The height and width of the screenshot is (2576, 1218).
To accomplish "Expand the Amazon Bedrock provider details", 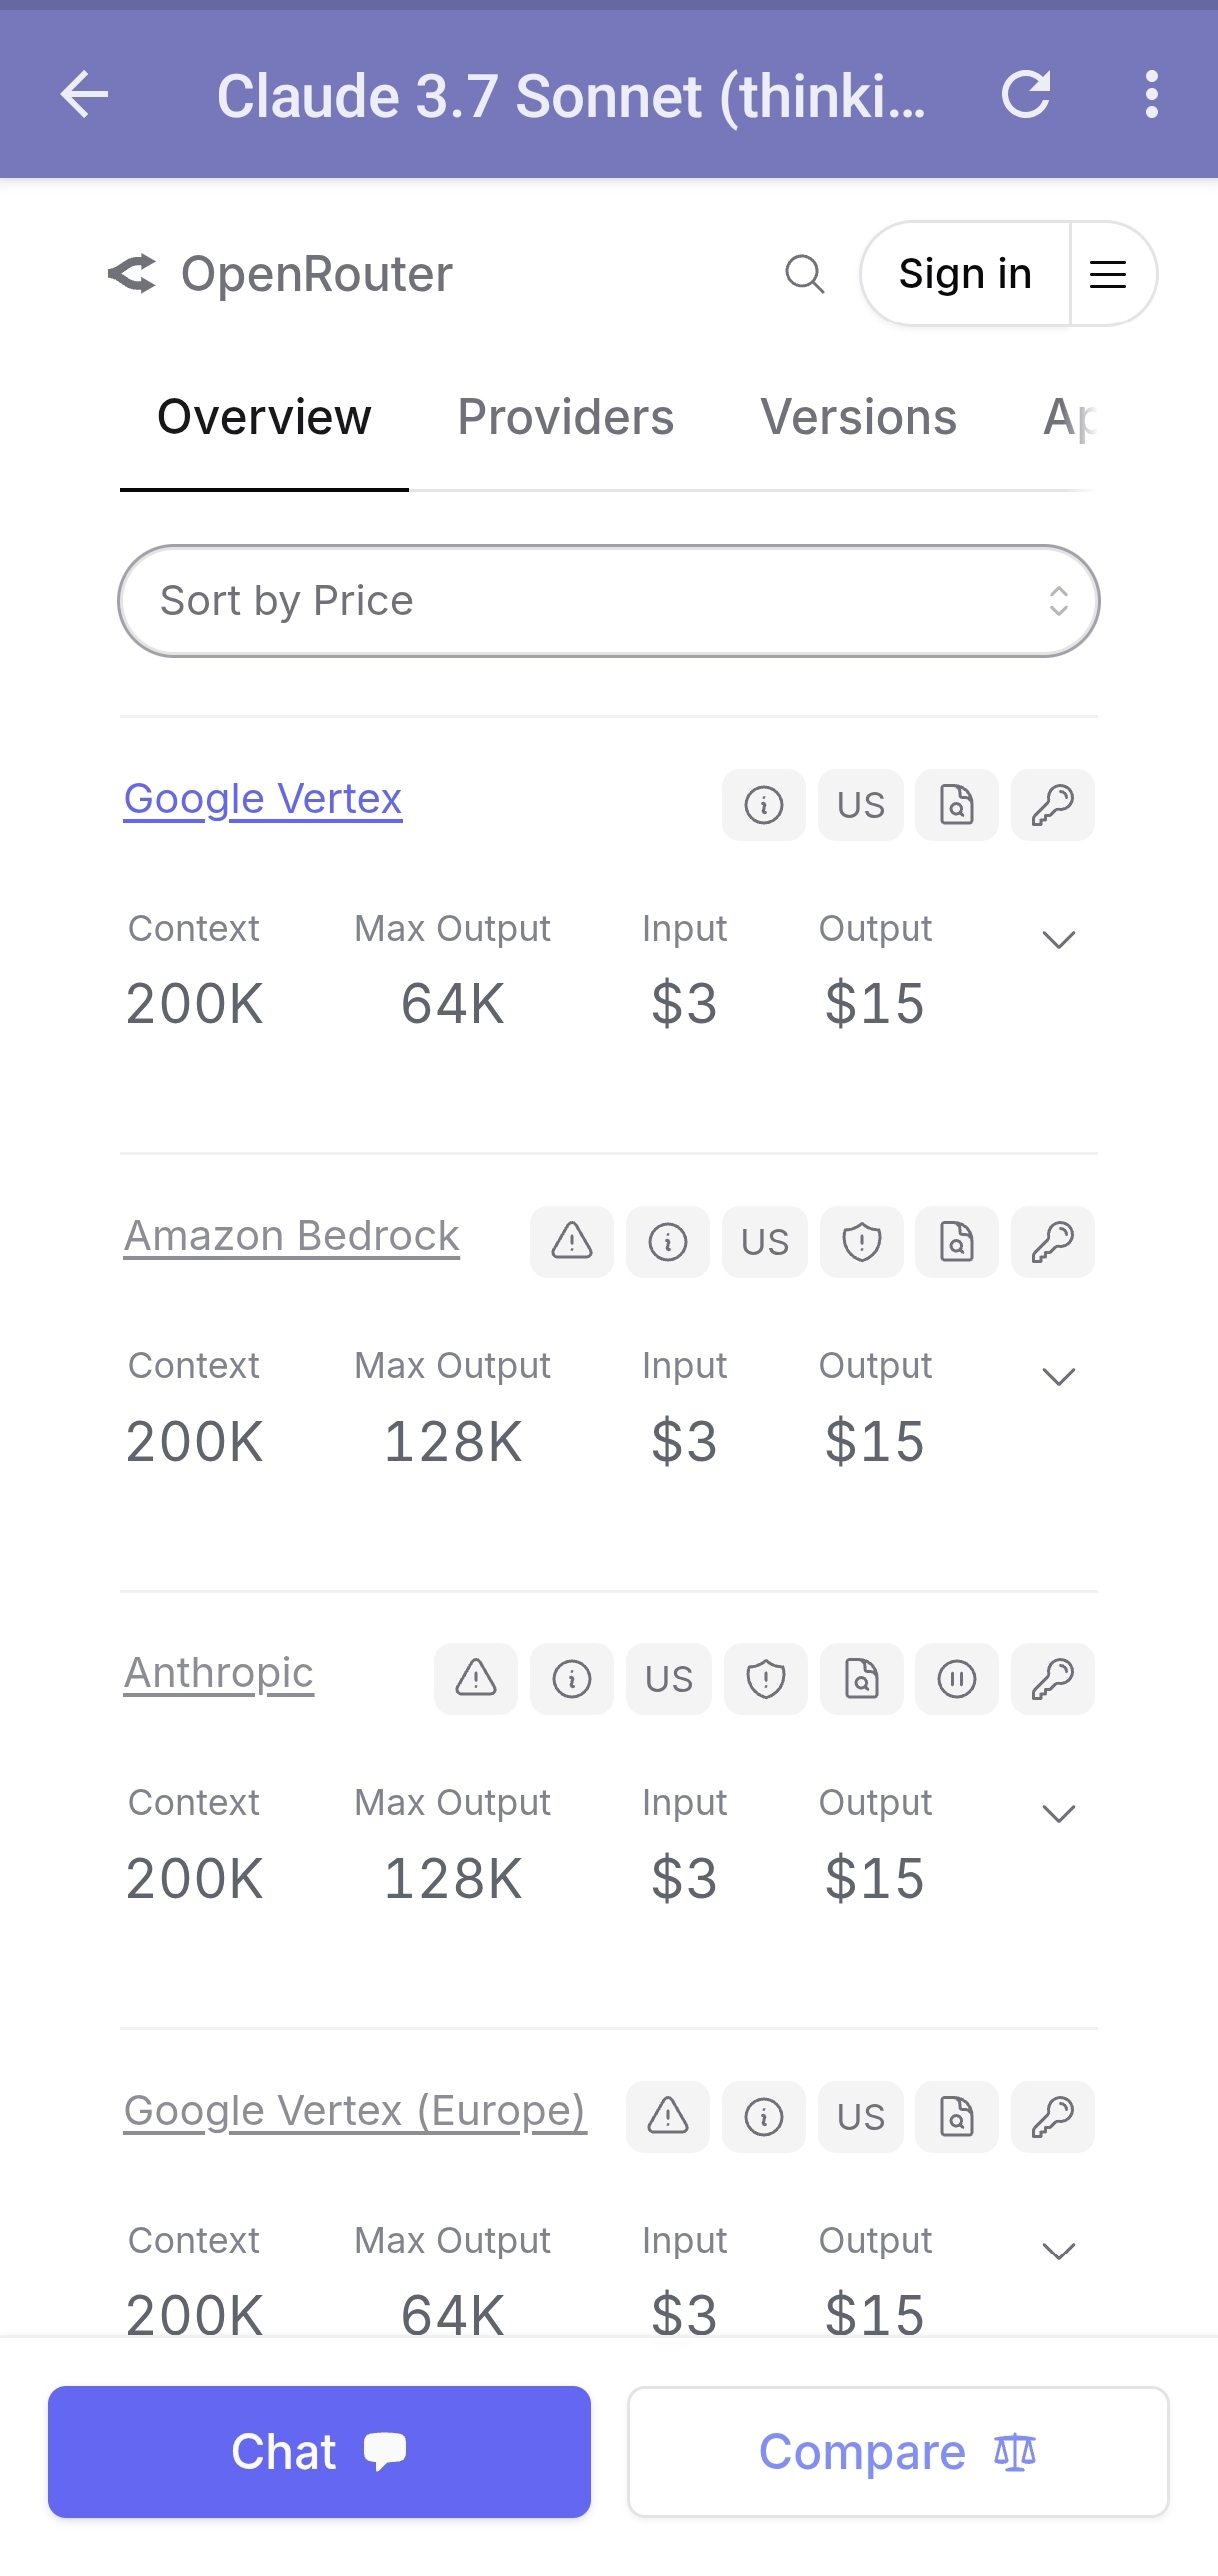I will point(1059,1377).
